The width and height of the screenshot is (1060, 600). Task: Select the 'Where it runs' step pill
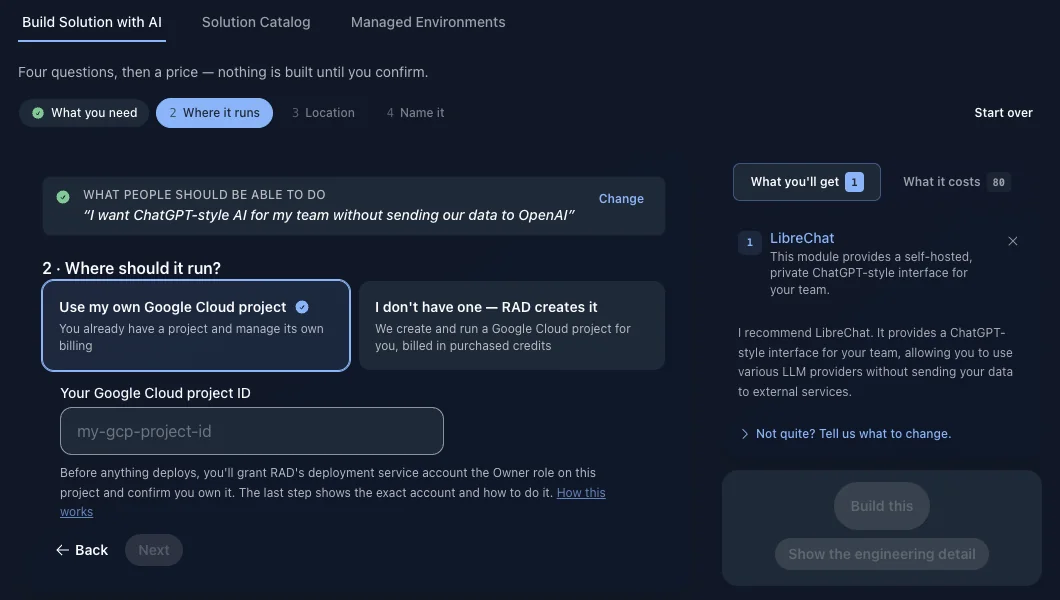[x=214, y=113]
